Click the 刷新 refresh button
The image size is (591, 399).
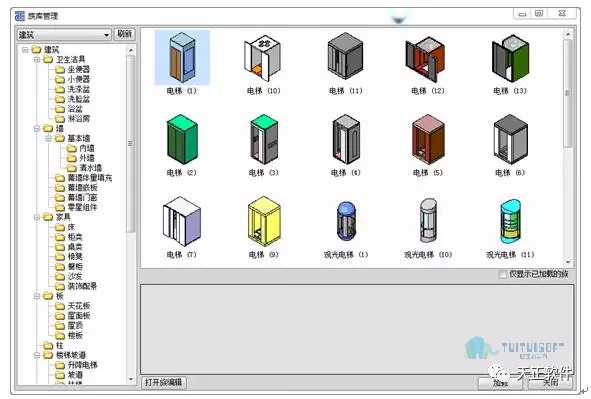124,34
